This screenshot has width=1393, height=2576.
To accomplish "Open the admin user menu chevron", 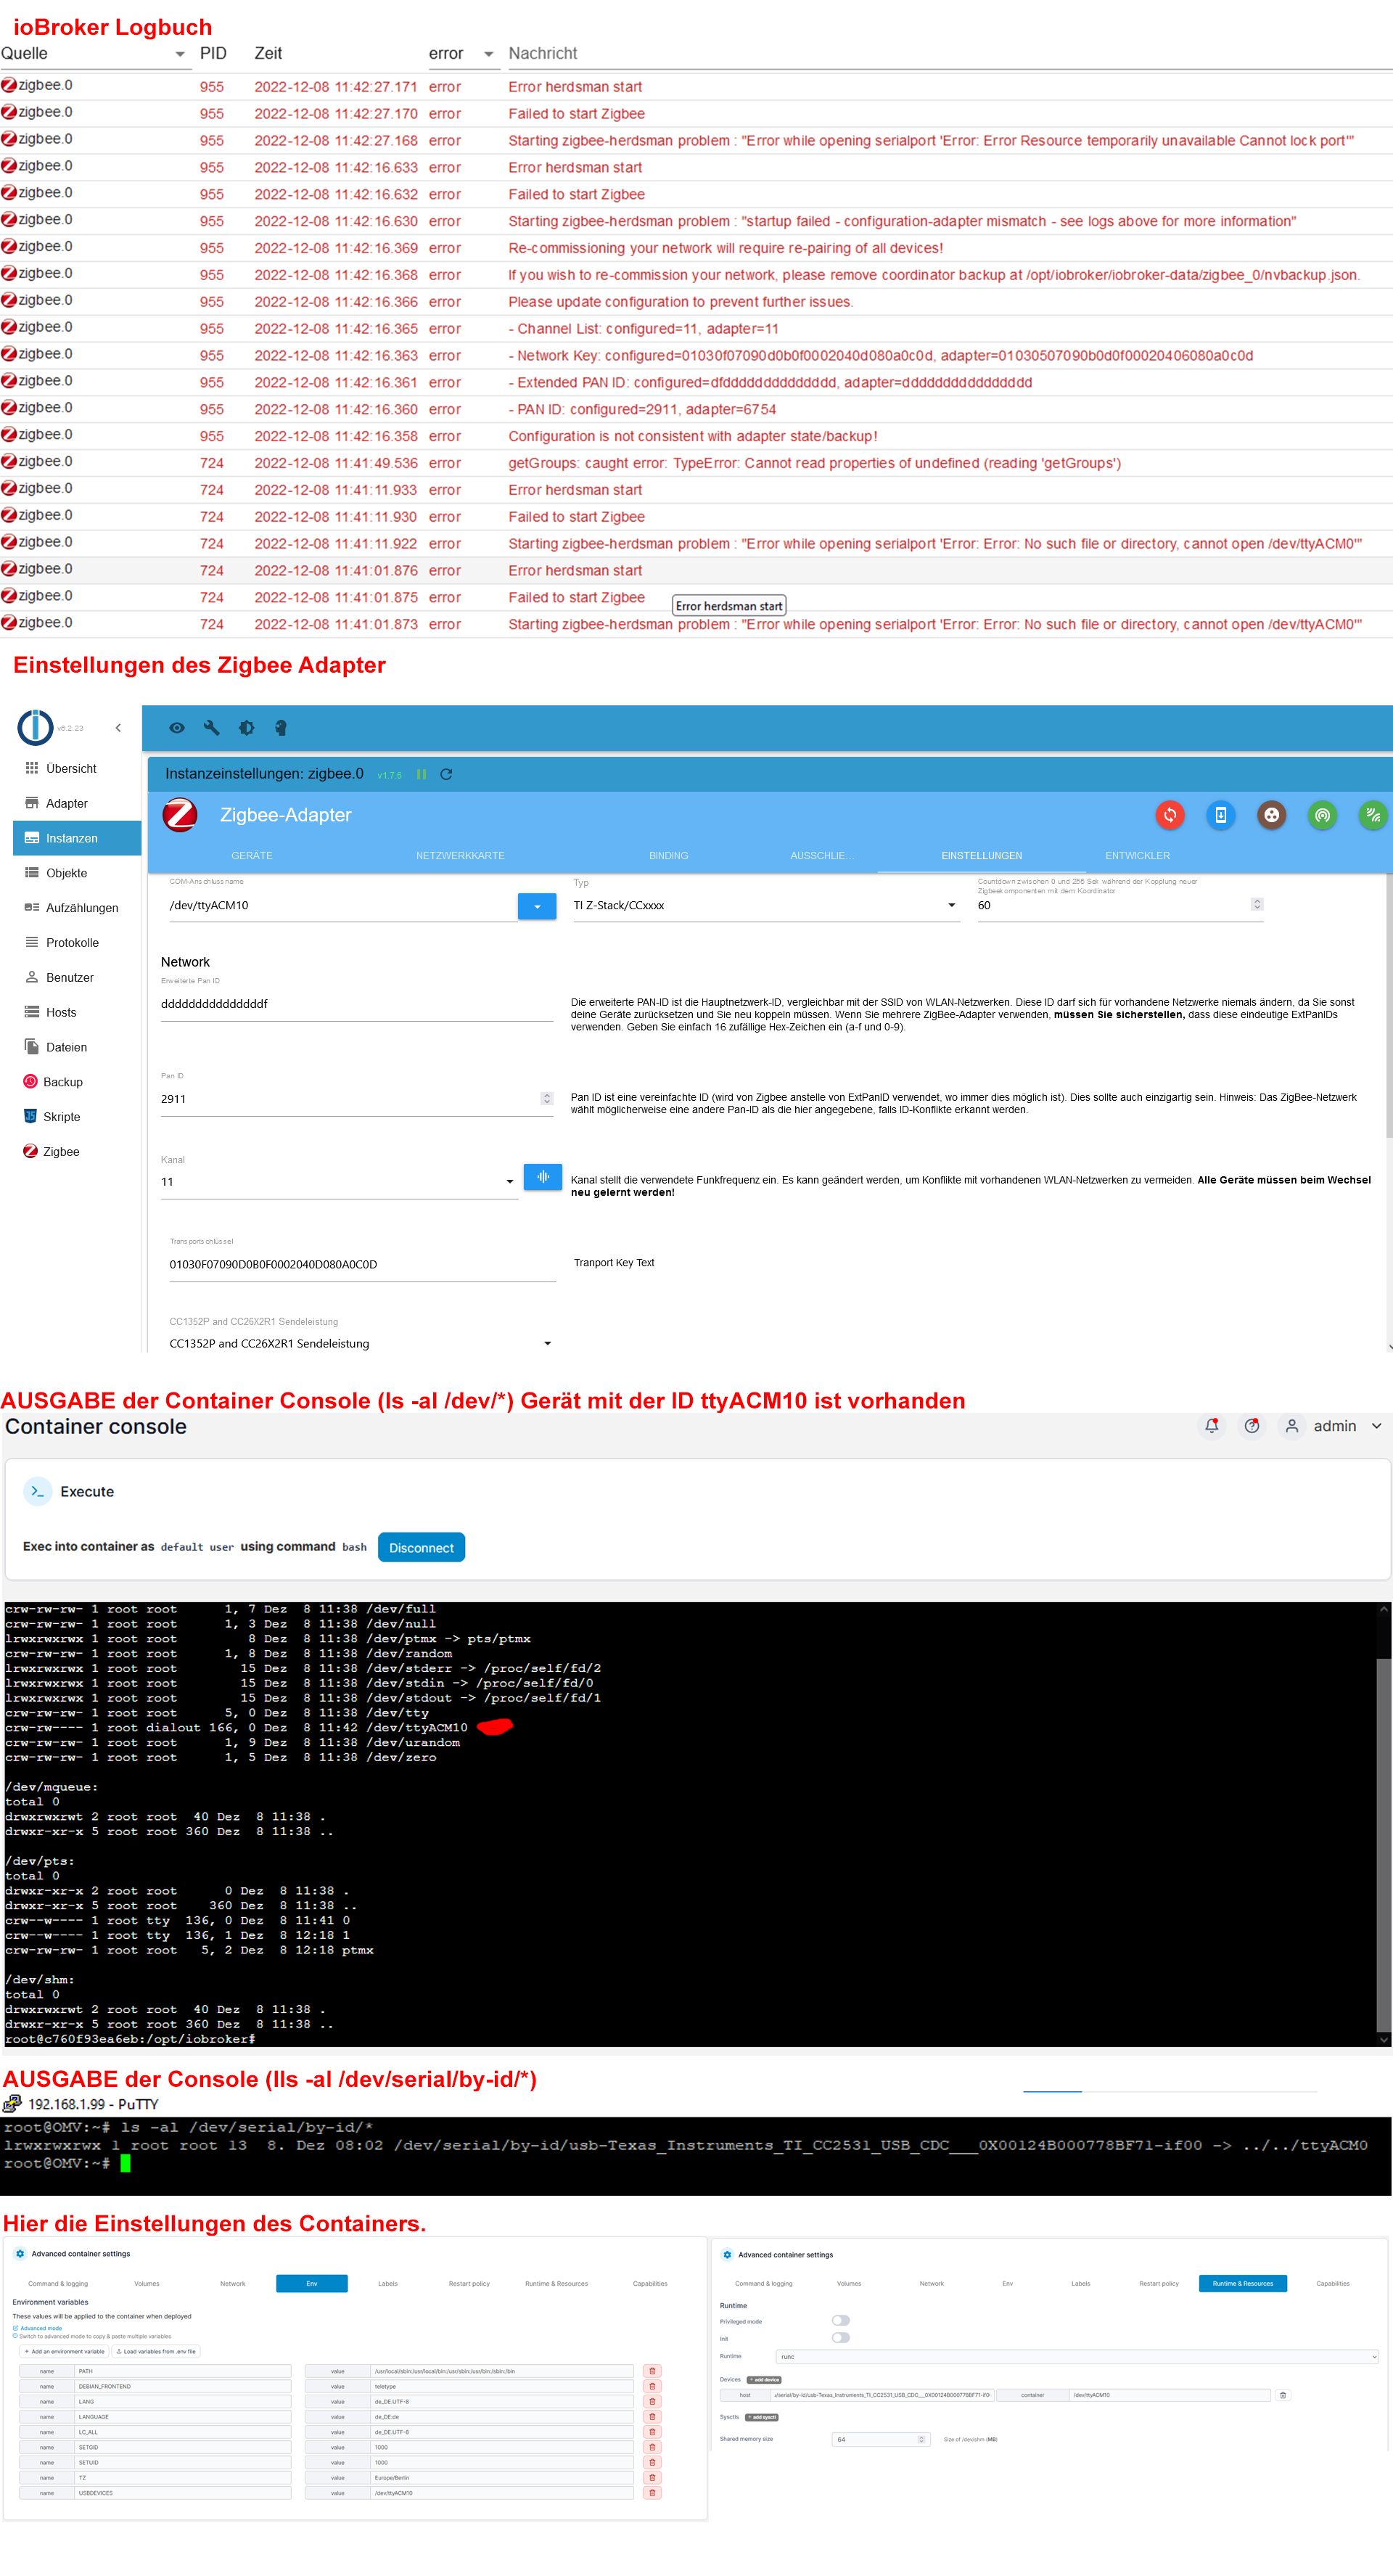I will click(x=1376, y=1426).
